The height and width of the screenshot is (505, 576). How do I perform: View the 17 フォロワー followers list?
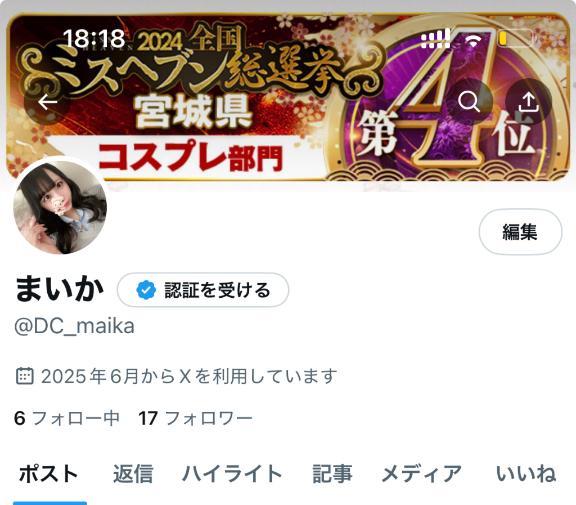coord(195,418)
